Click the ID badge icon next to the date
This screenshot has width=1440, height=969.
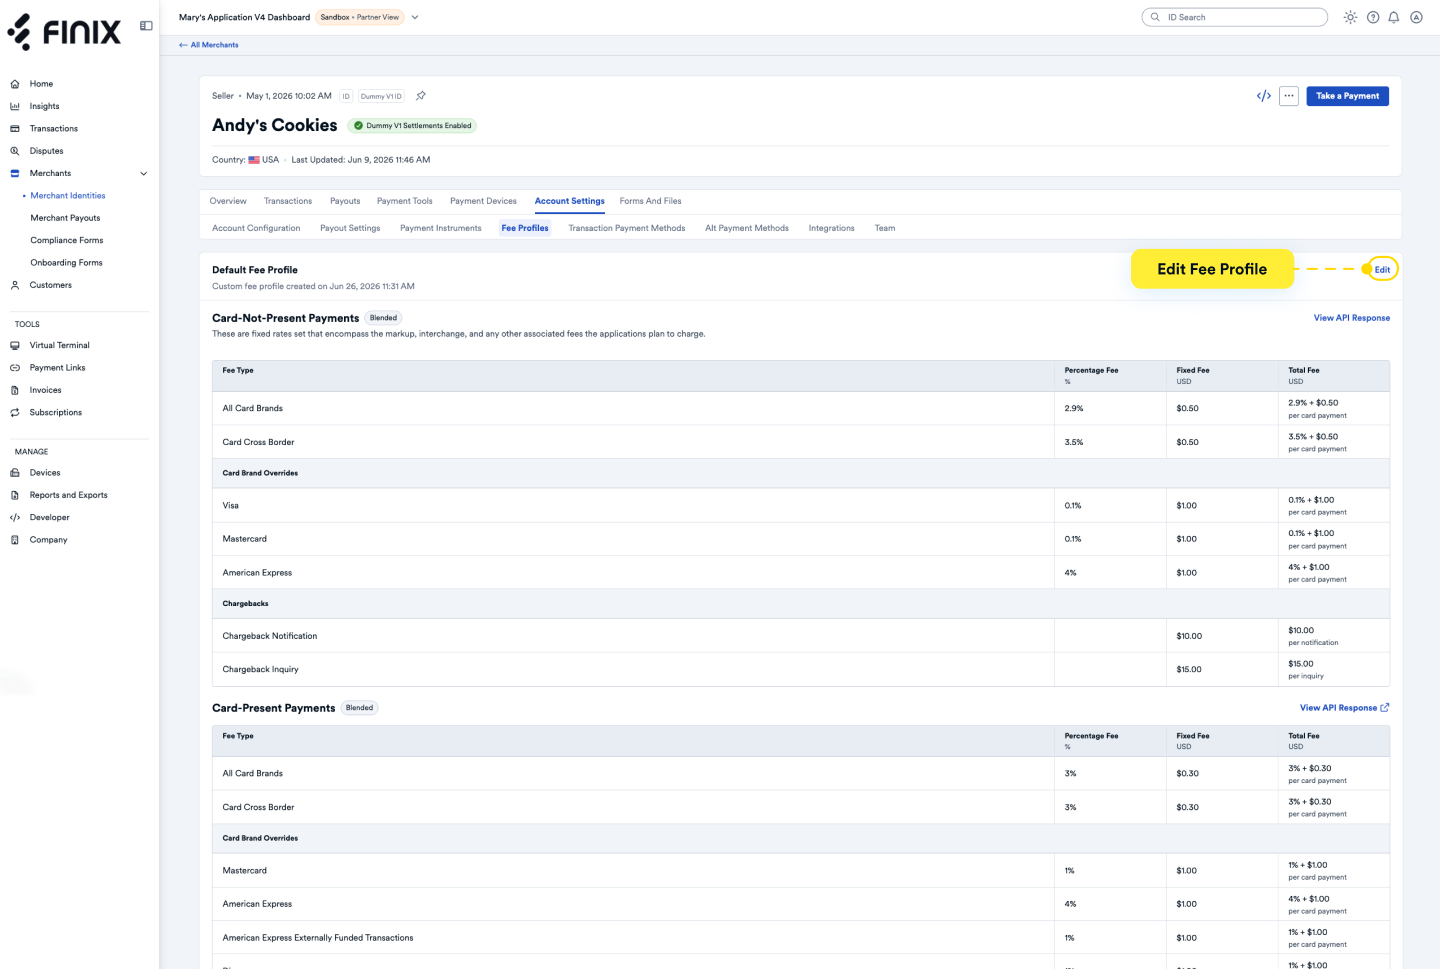tap(346, 96)
